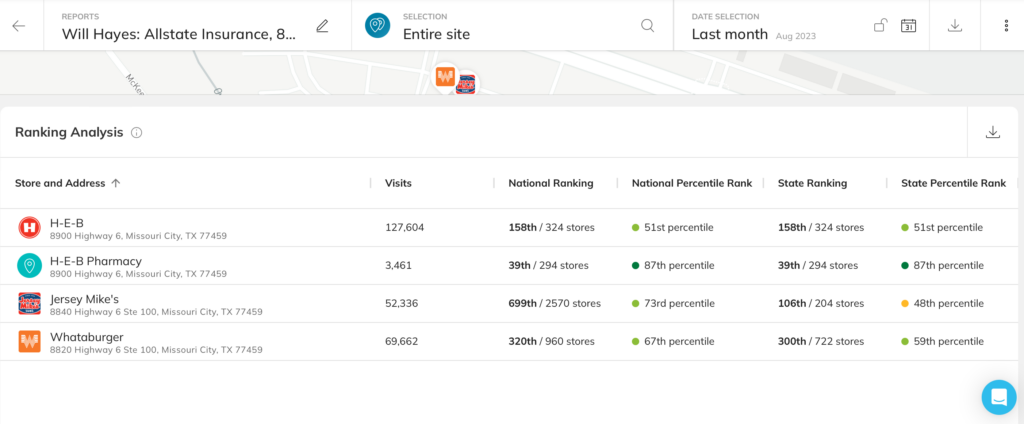
Task: Toggle the date lock icon
Action: click(880, 25)
